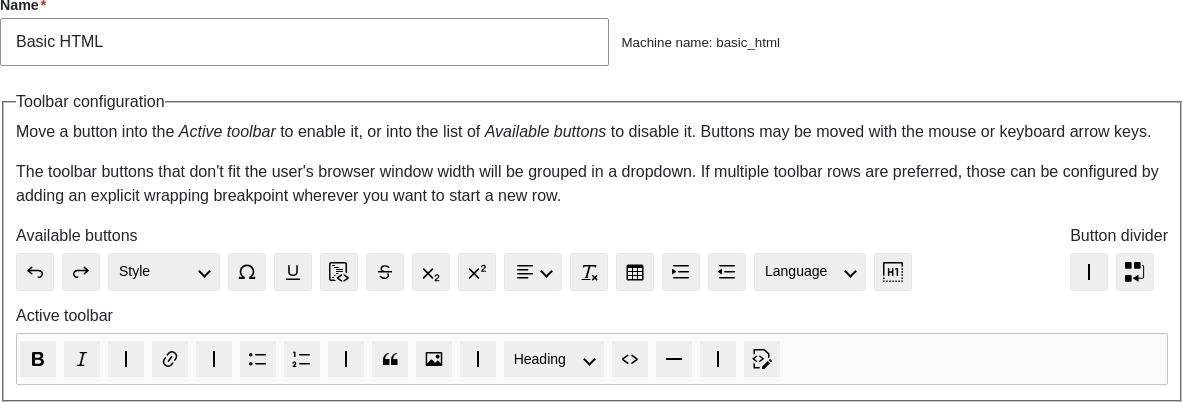Click the Available buttons label
1182x402 pixels.
(x=77, y=235)
